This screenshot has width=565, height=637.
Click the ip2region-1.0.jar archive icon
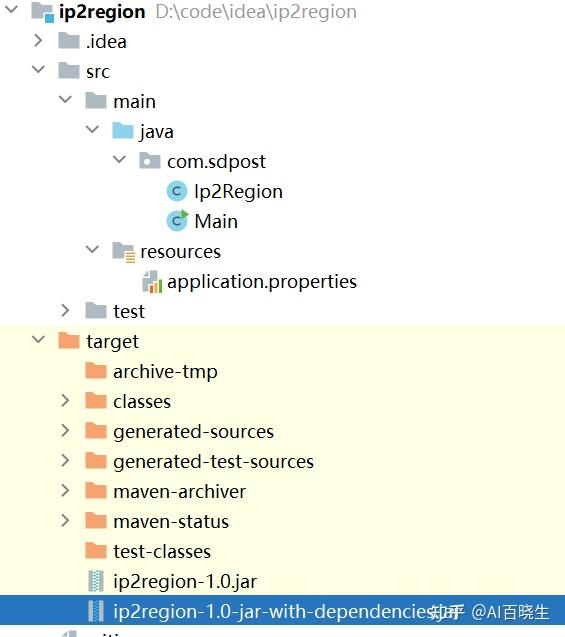click(96, 581)
